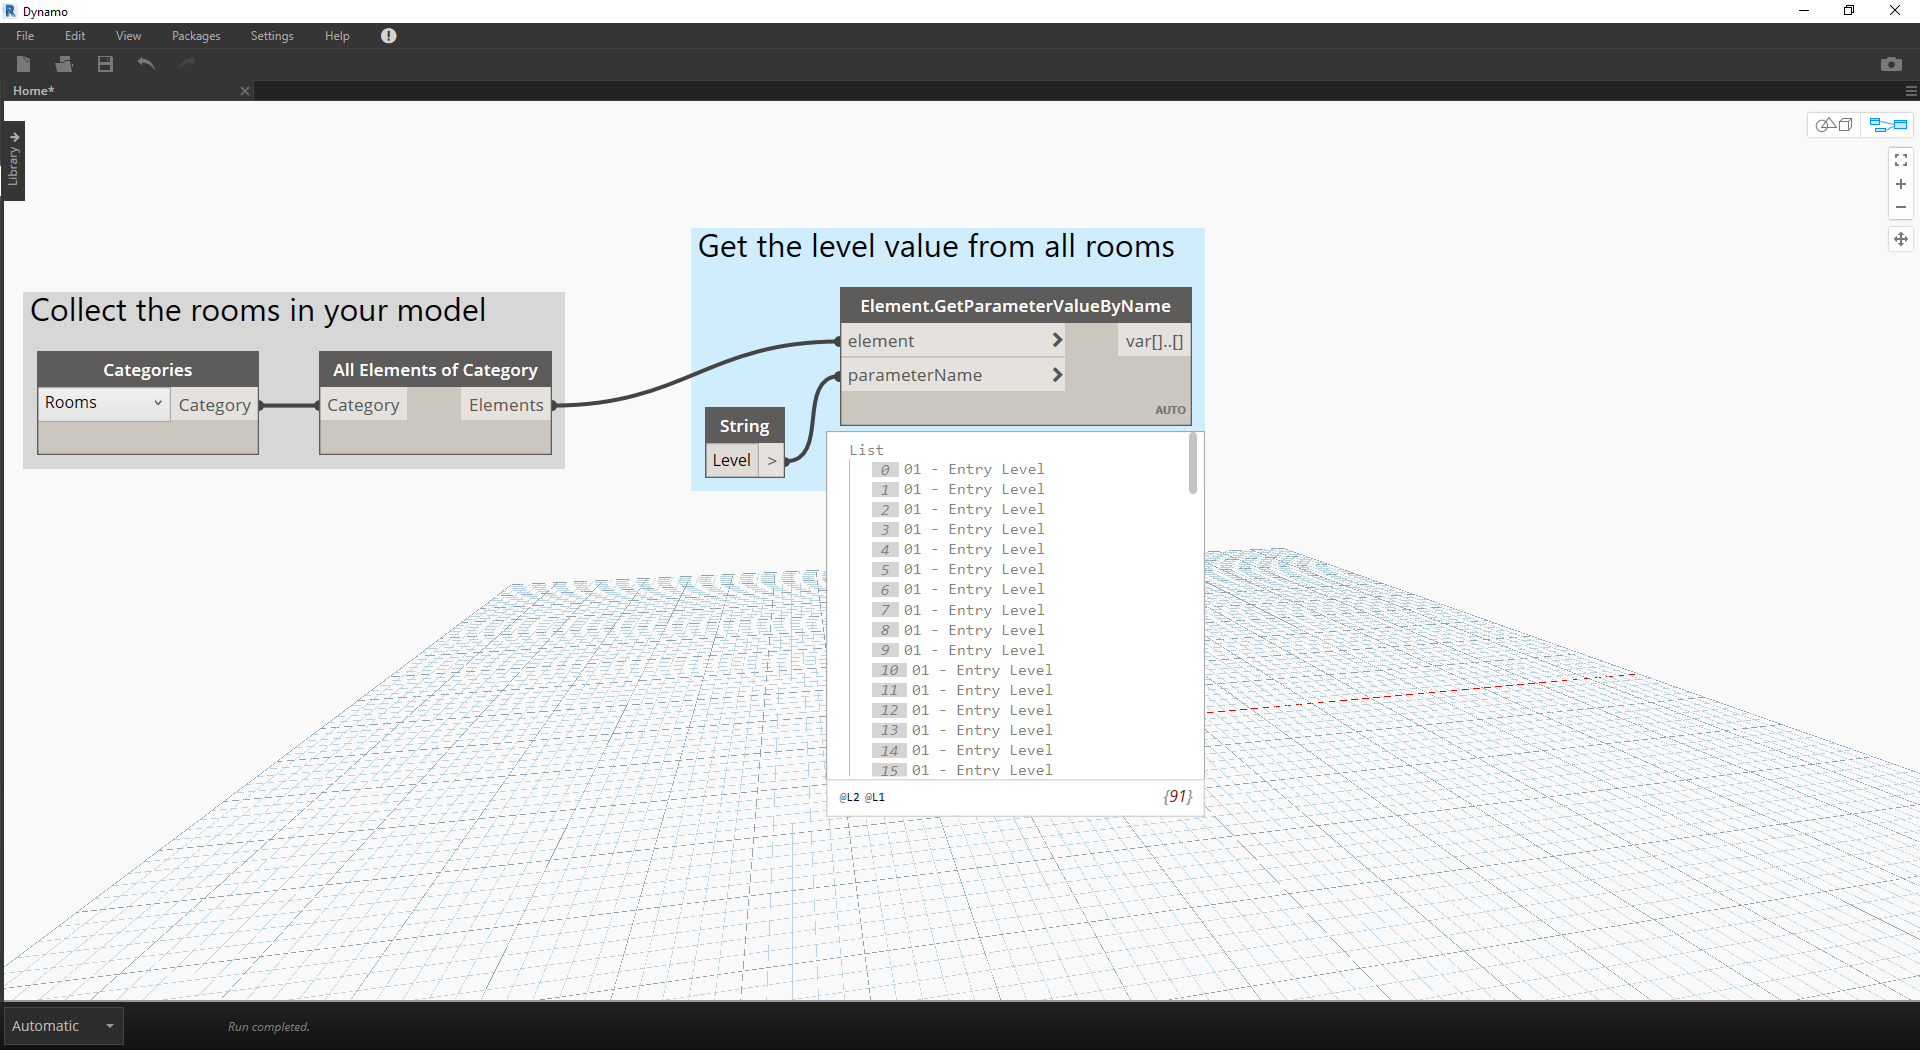Click the List header in preview bubble
The width and height of the screenshot is (1920, 1050).
click(x=867, y=450)
